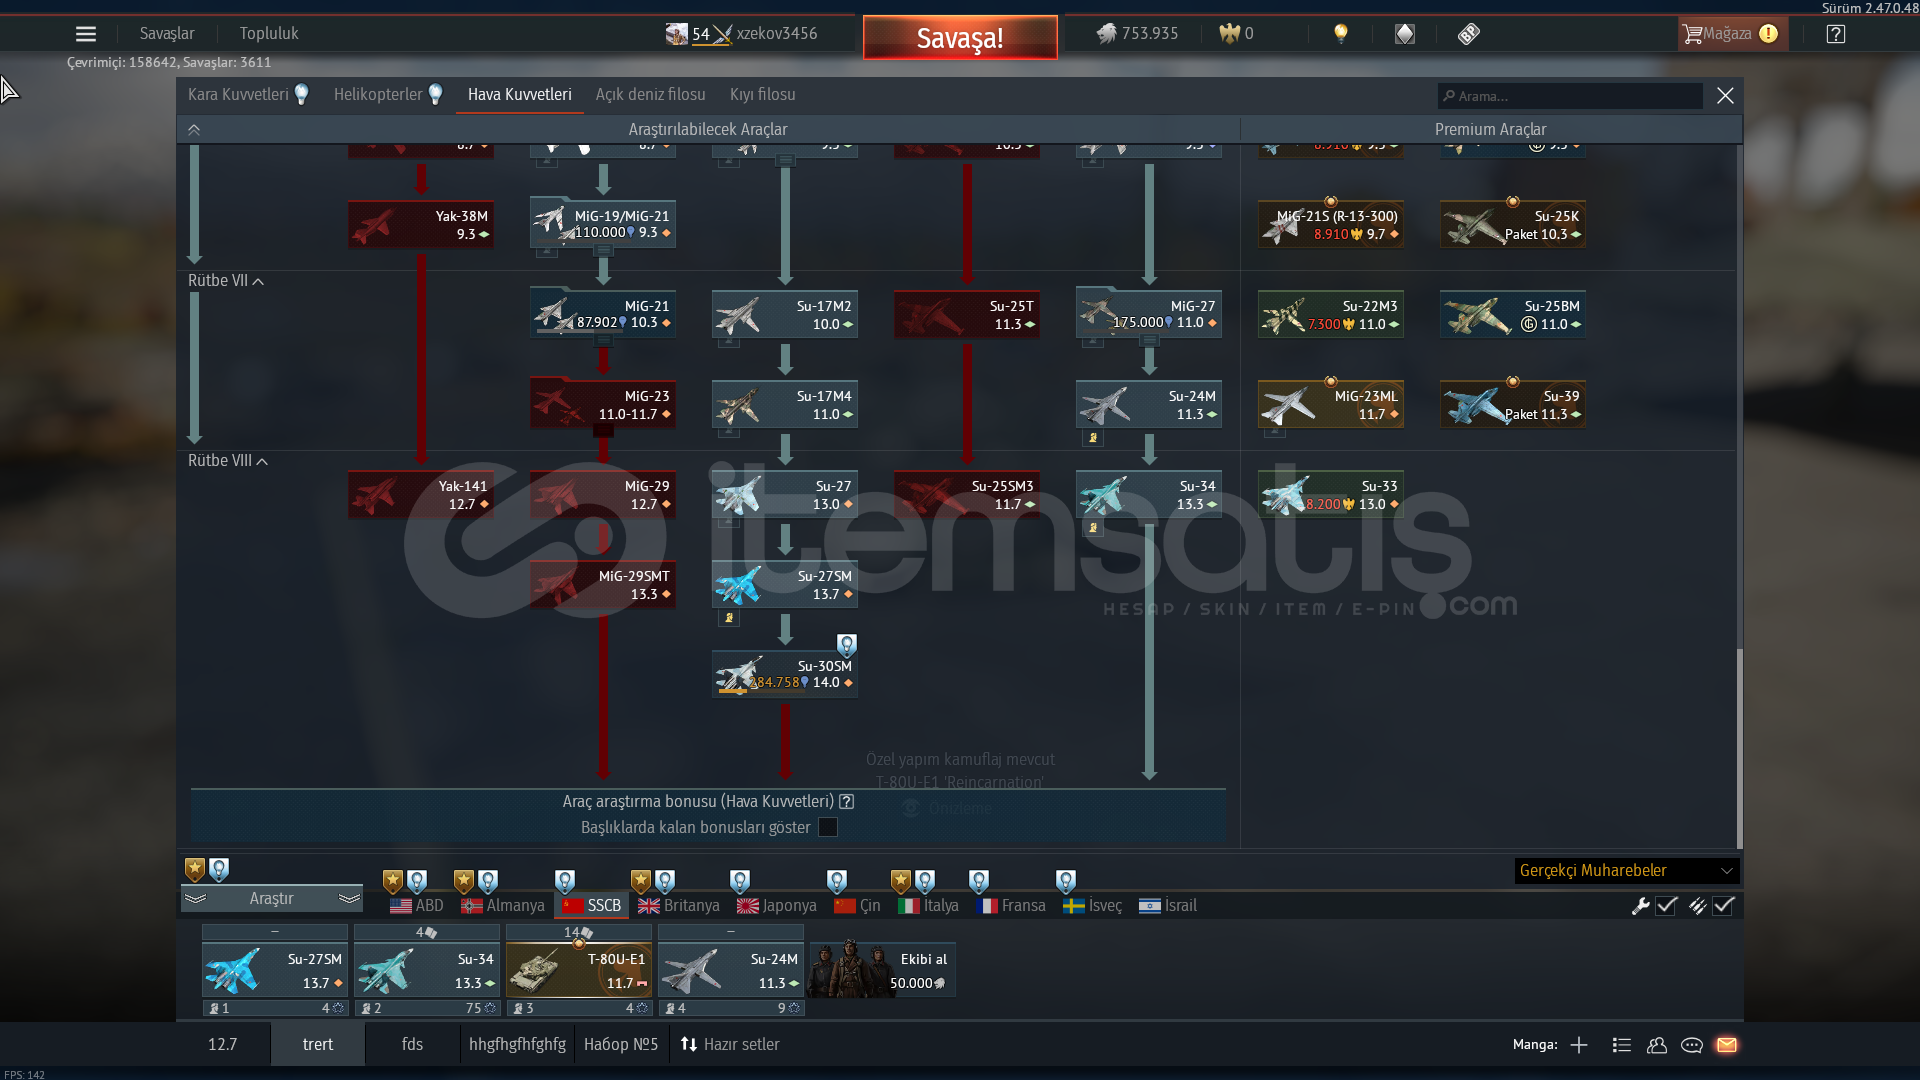Open the Mağaza shopping cart
Image resolution: width=1920 pixels, height=1080 pixels.
1731,34
